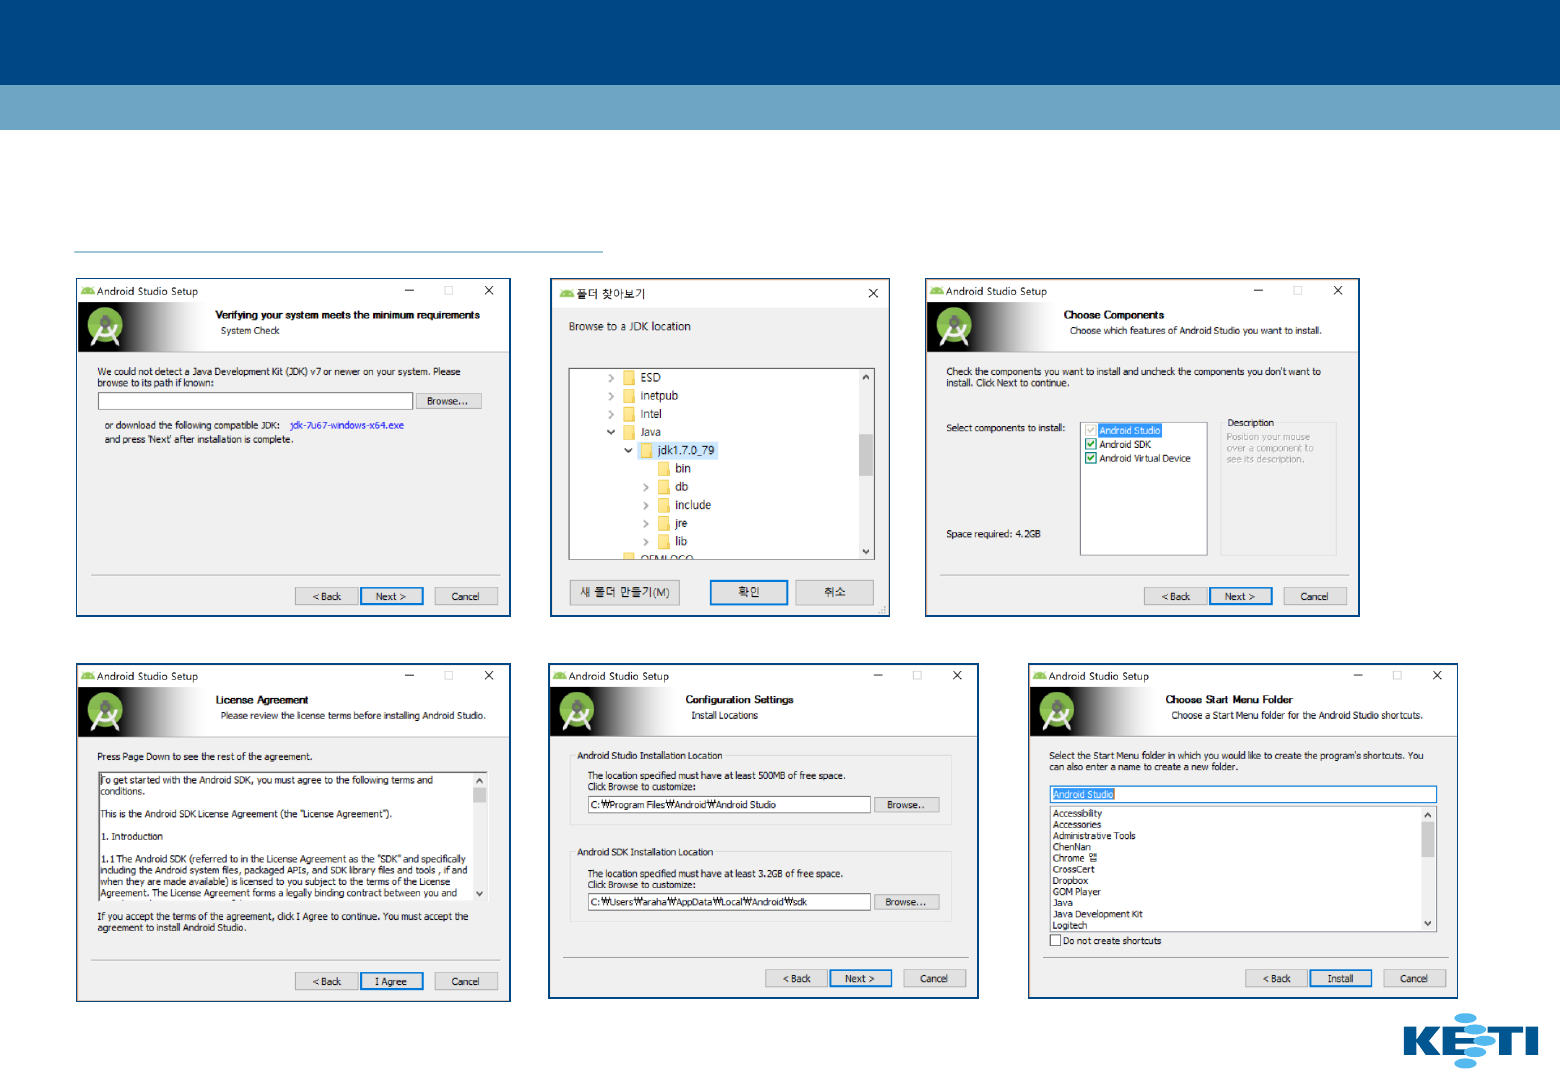
Task: Click I Agree in the License Agreement dialog
Action: 391,981
